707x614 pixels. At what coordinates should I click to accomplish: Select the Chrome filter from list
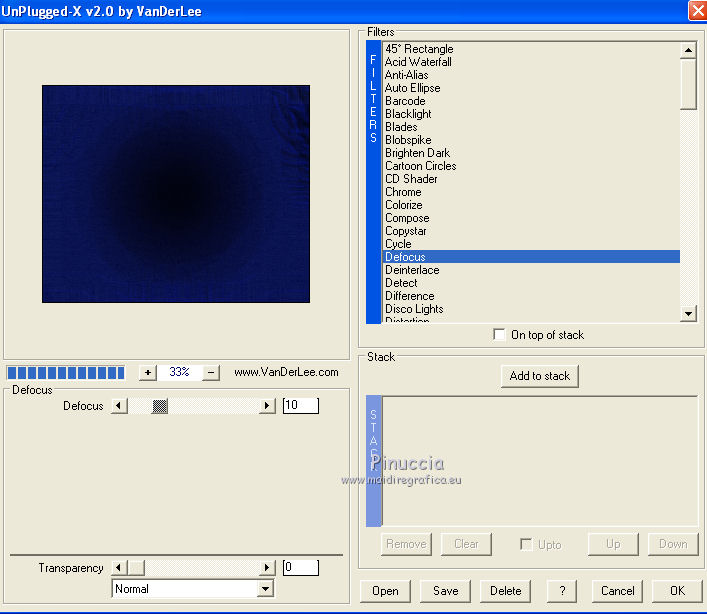tap(403, 192)
